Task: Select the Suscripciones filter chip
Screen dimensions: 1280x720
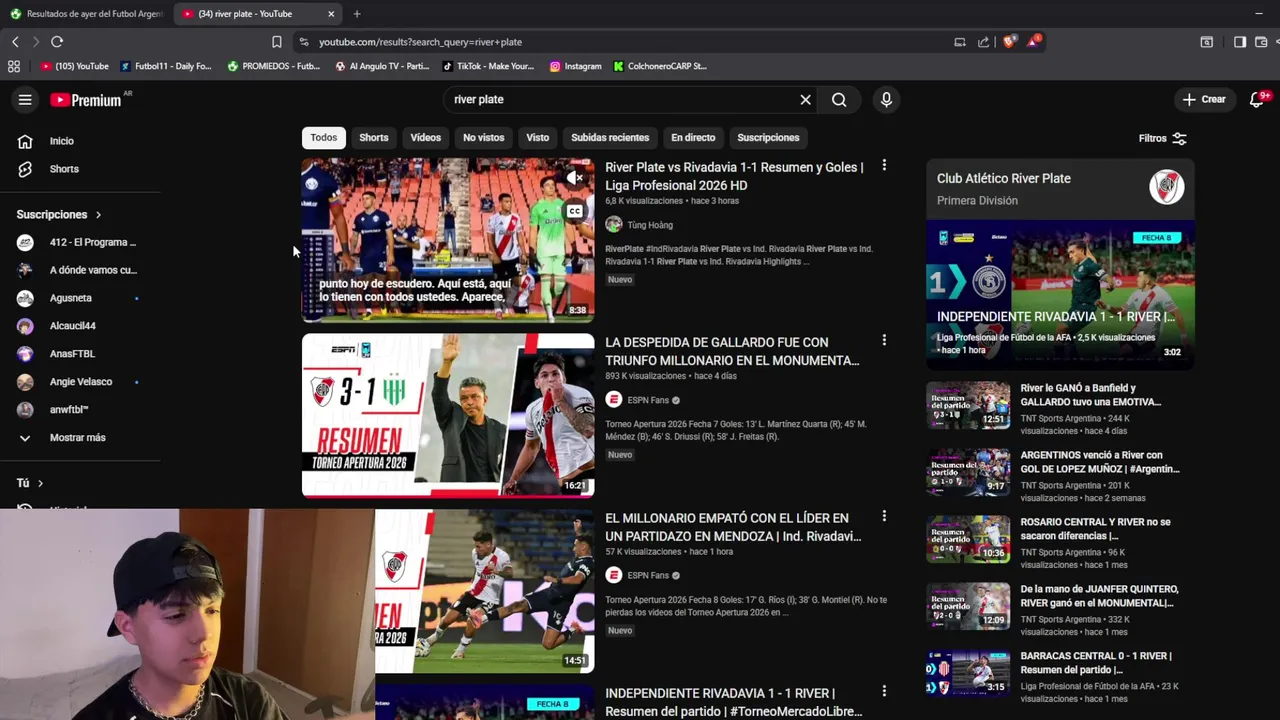Action: [x=768, y=138]
